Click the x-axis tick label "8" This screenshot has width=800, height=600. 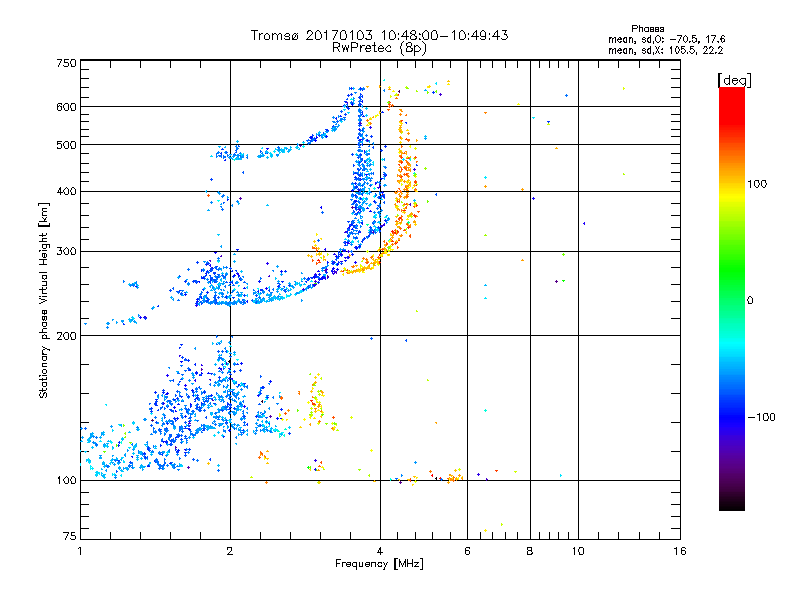coord(530,551)
